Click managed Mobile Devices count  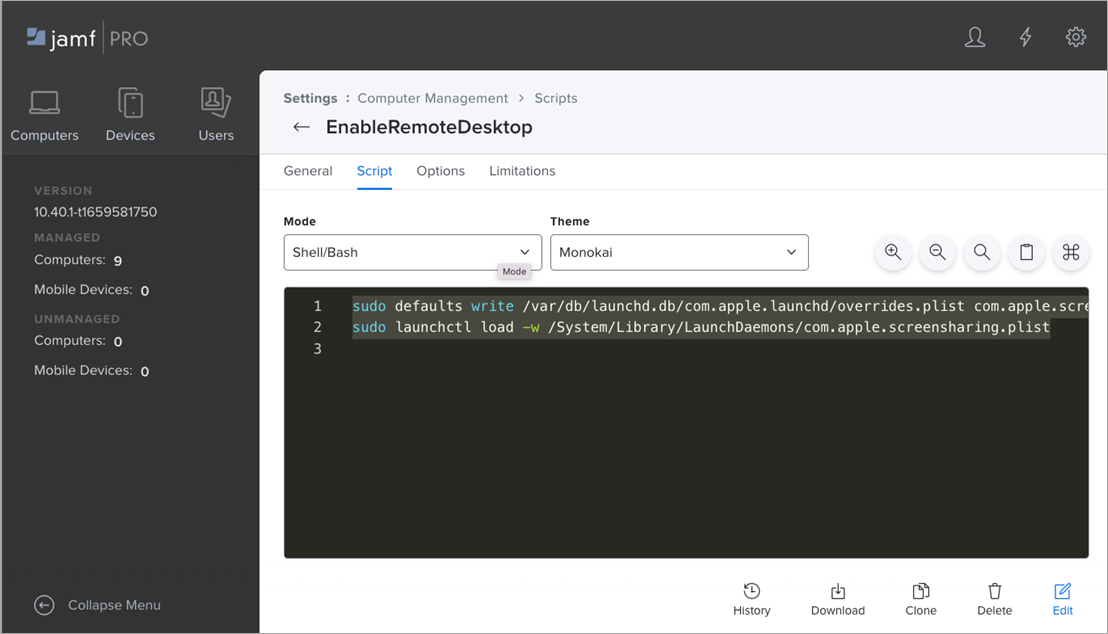click(145, 290)
